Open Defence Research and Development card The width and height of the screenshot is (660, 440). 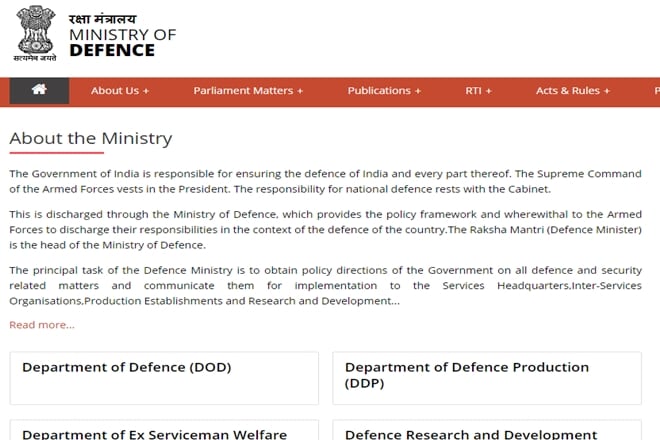point(487,430)
